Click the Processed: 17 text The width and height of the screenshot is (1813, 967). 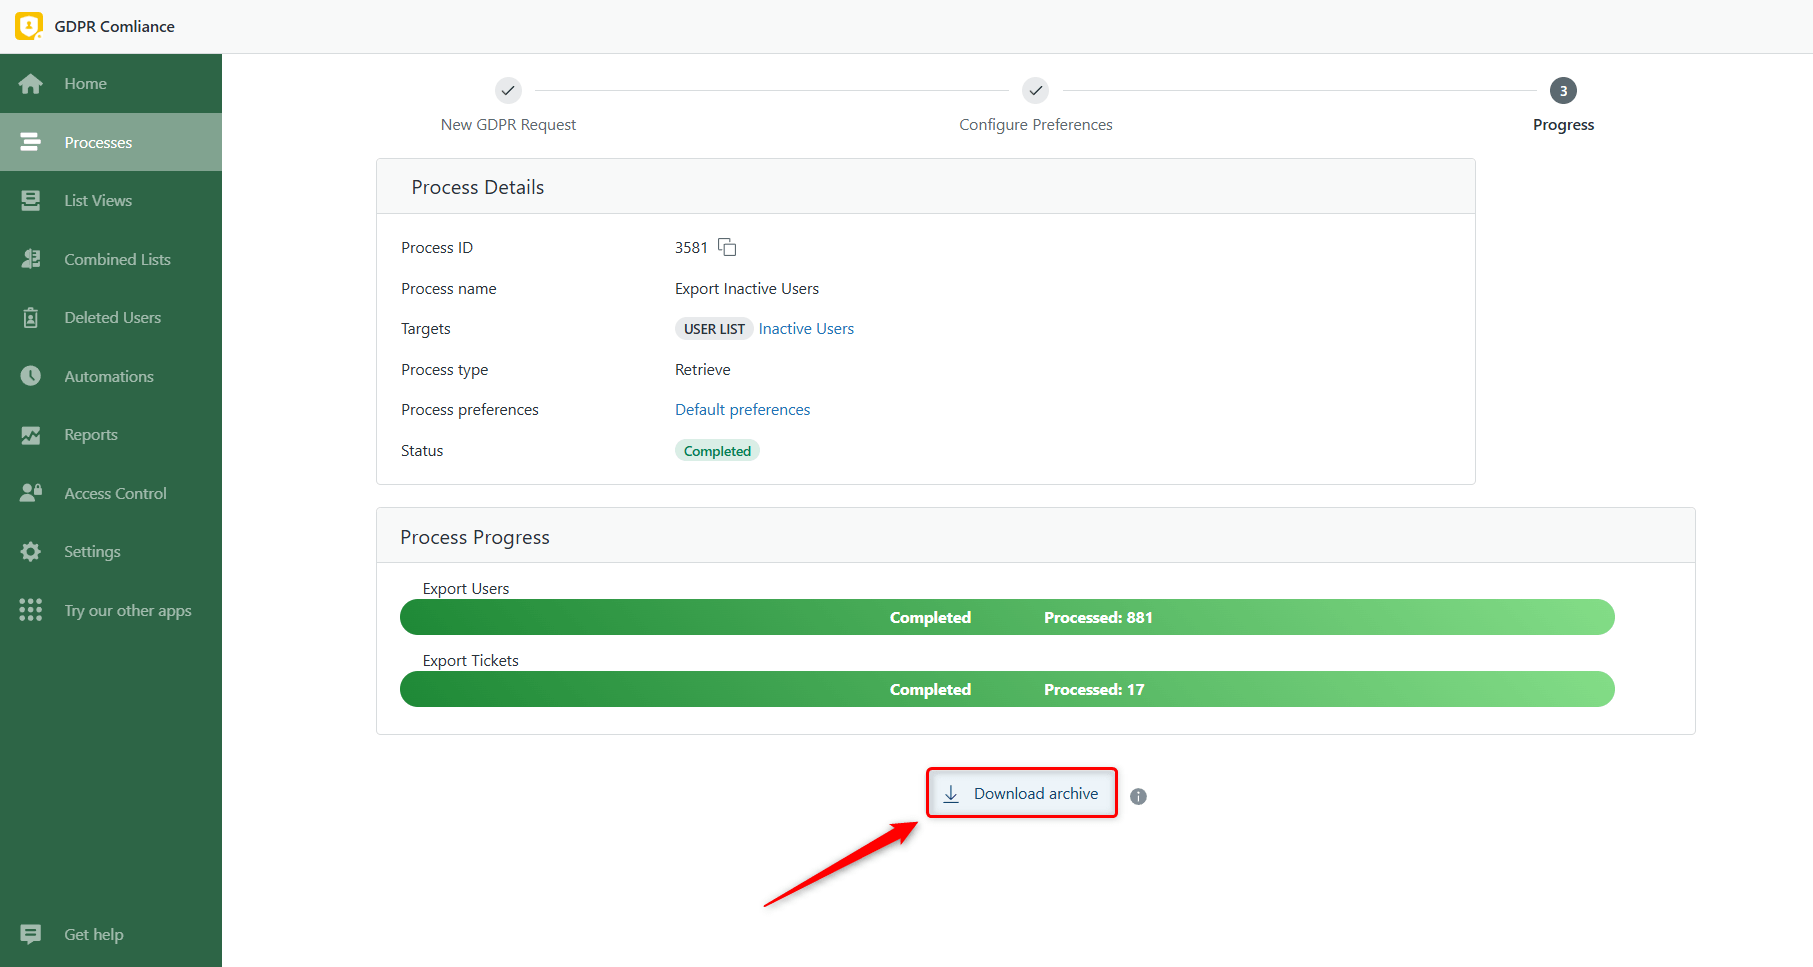tap(1094, 690)
